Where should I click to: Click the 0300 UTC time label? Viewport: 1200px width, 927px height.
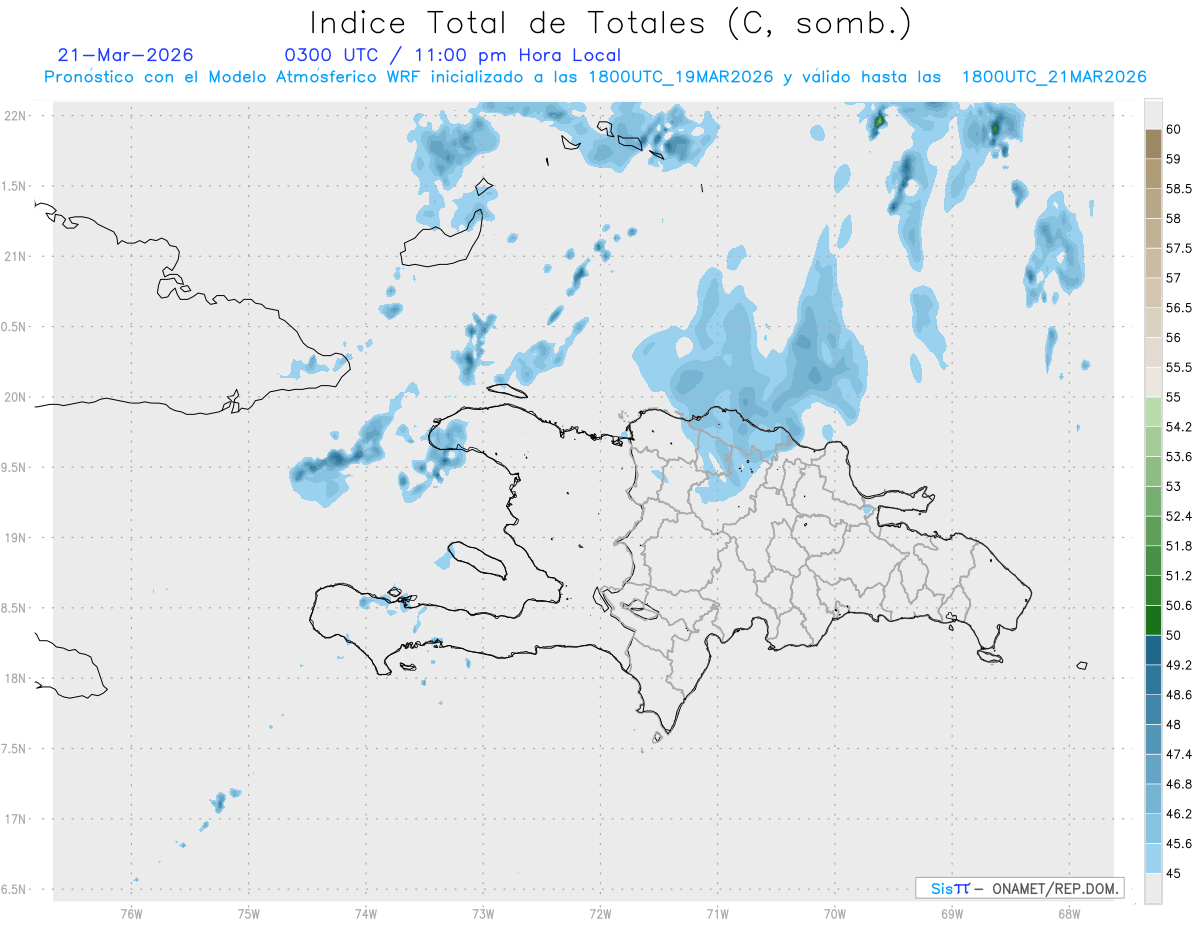point(332,55)
